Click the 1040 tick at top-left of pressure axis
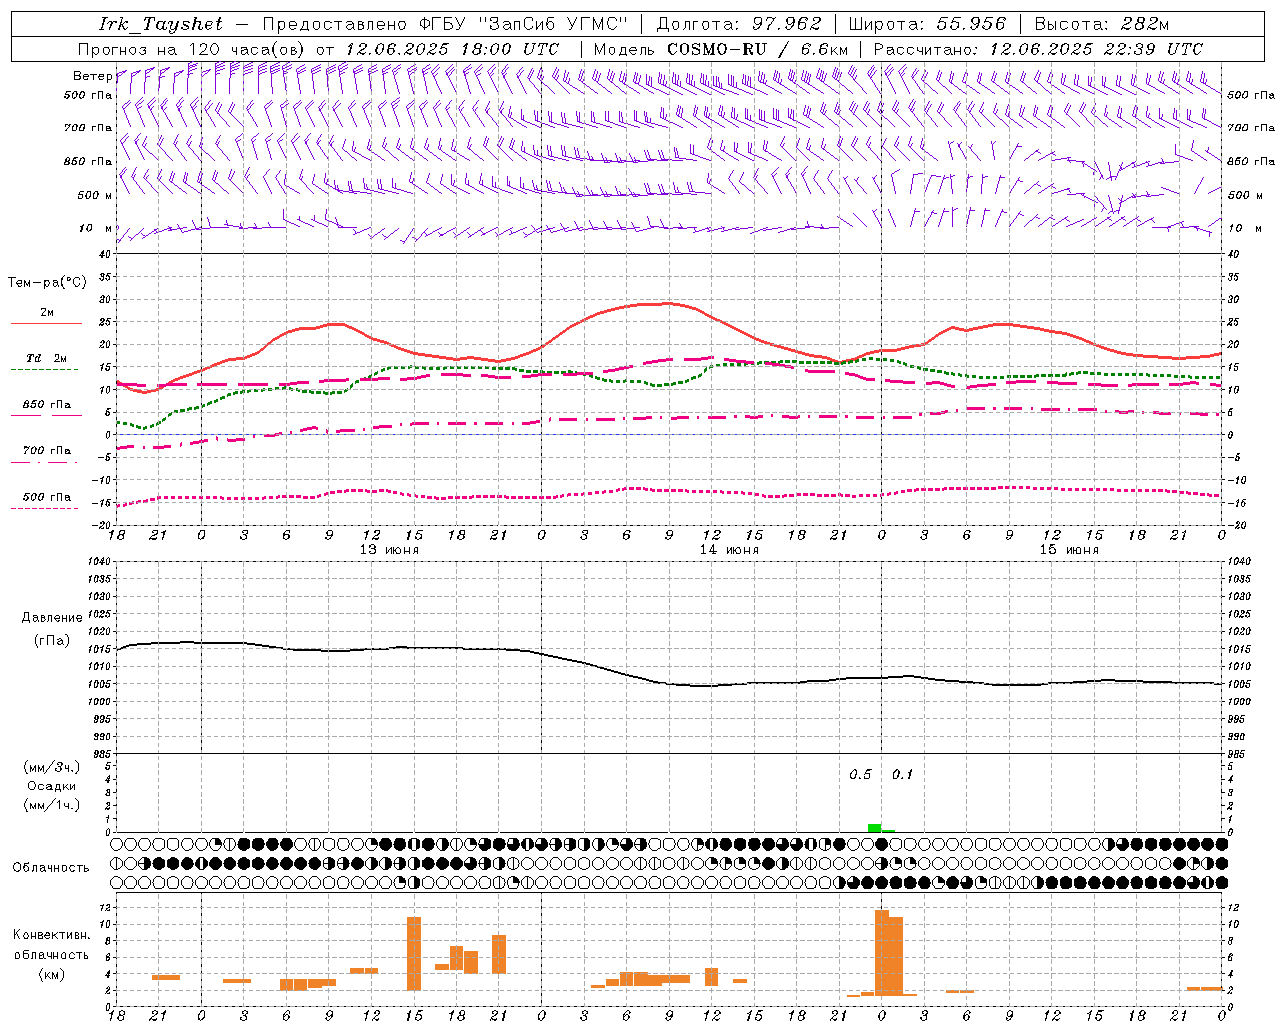 (x=100, y=562)
